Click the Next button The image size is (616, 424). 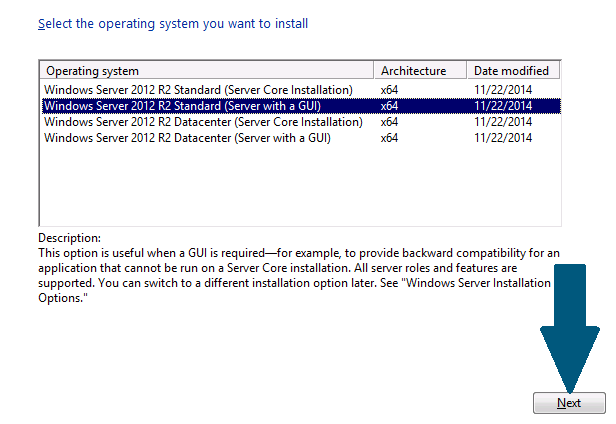[569, 403]
